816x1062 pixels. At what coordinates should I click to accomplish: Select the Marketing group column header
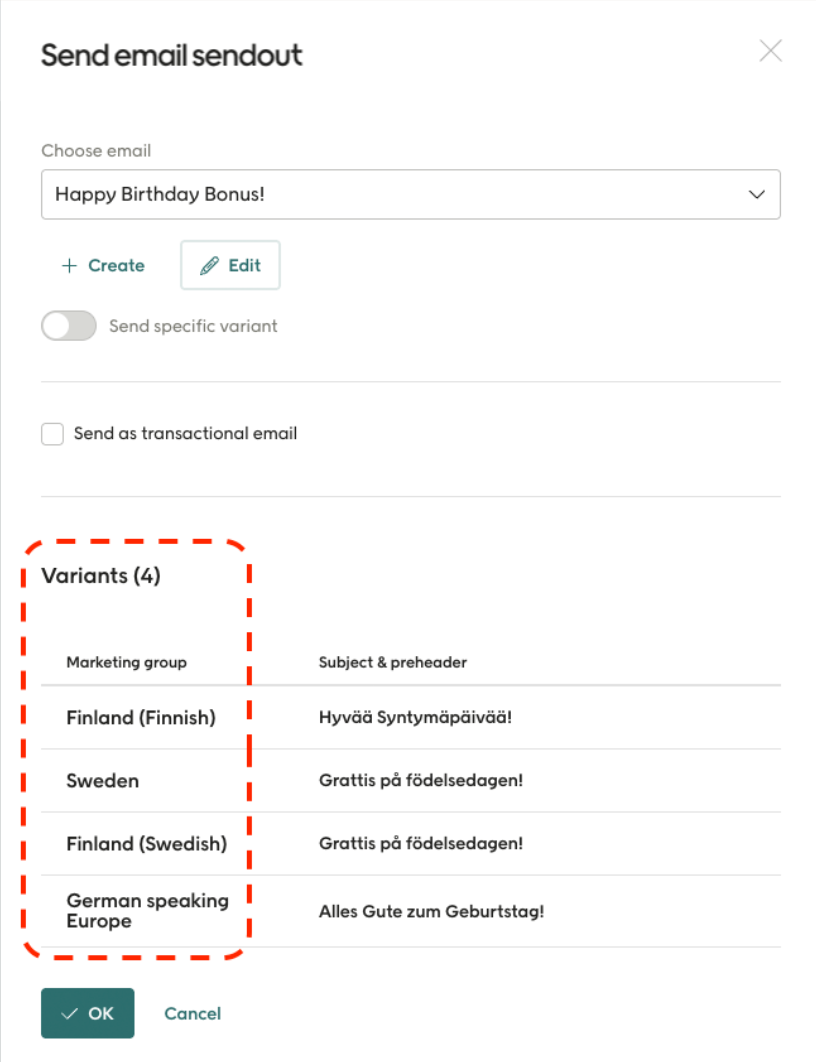coord(126,661)
